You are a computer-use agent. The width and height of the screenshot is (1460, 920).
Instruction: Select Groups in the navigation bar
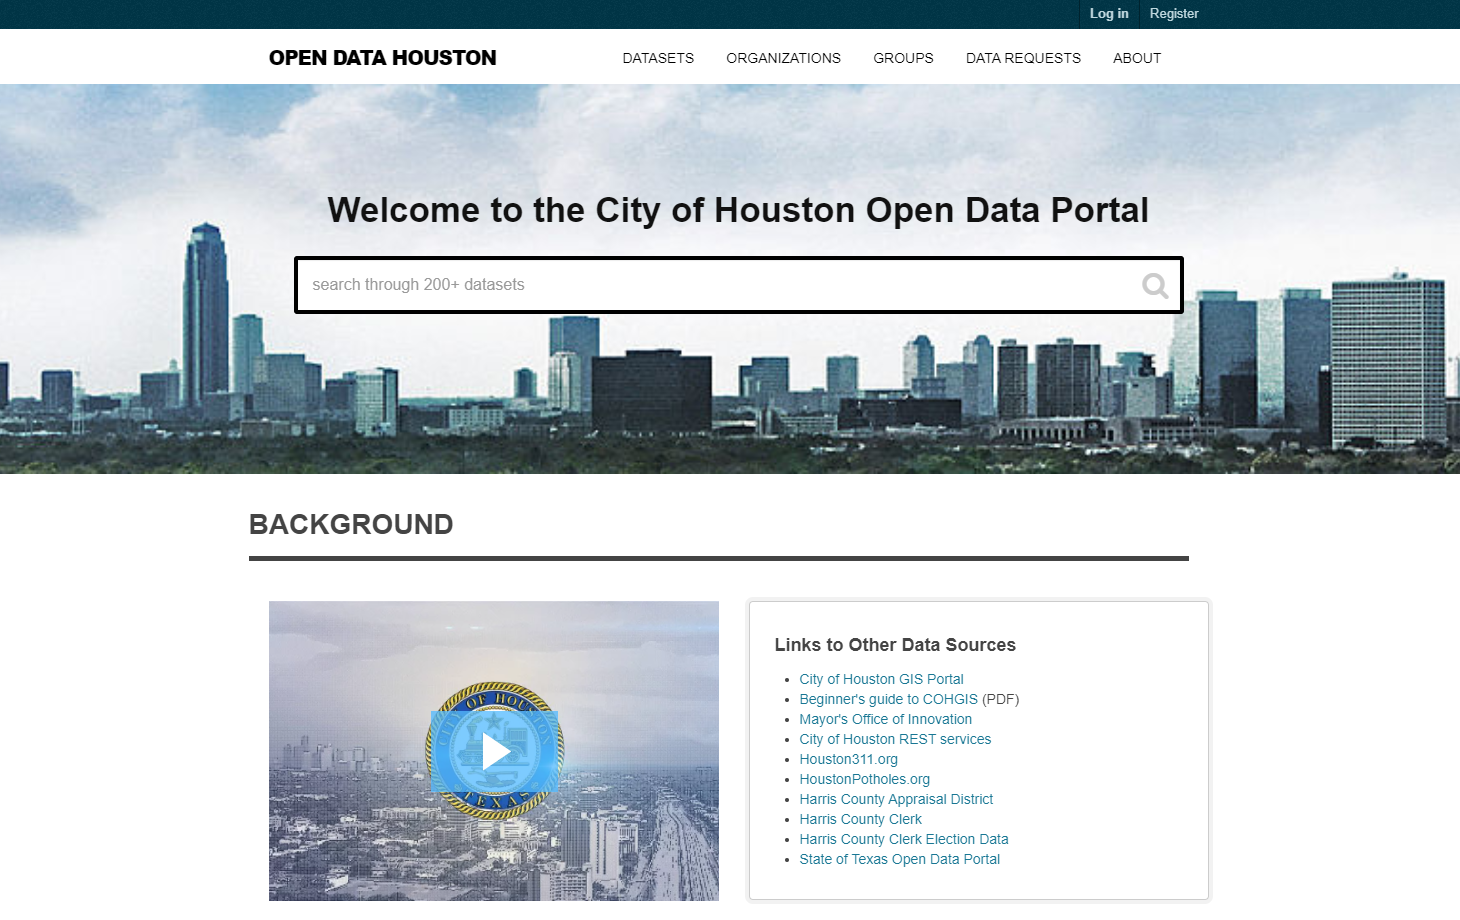tap(903, 58)
